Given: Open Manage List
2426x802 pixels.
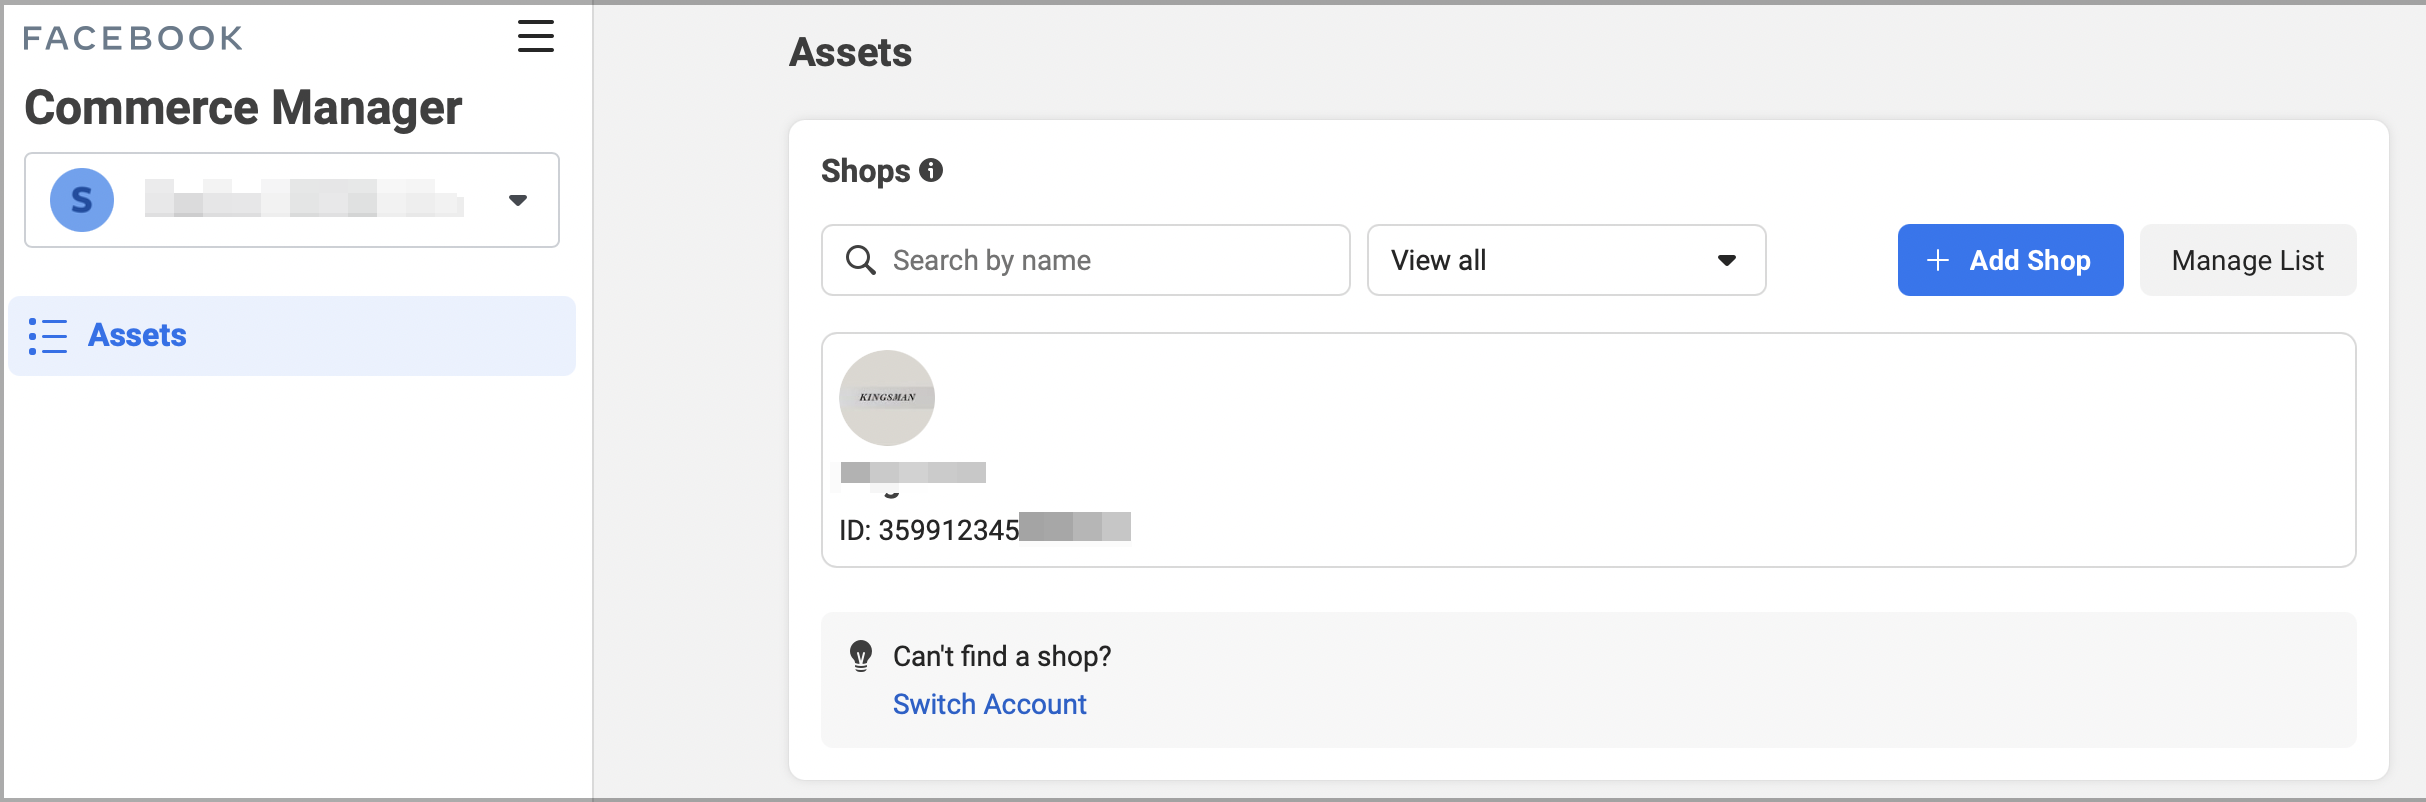Looking at the screenshot, I should click(2248, 260).
